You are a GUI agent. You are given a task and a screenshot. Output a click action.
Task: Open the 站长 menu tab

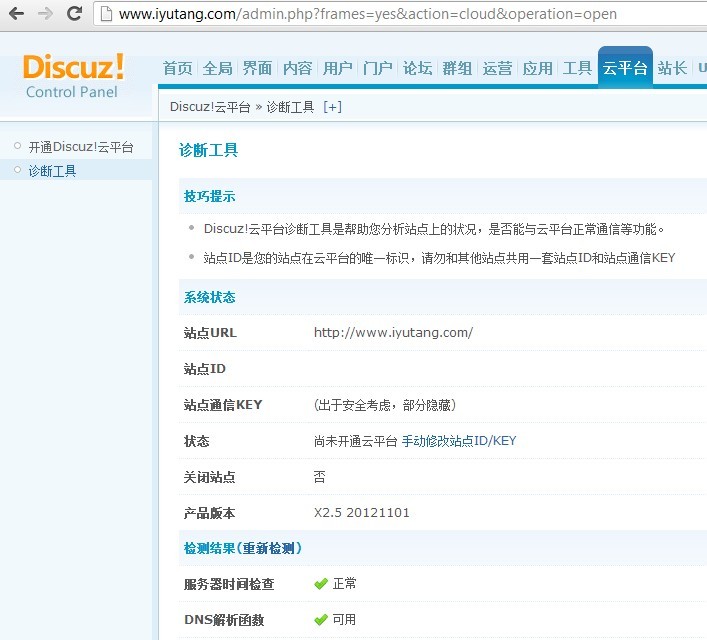click(x=672, y=69)
